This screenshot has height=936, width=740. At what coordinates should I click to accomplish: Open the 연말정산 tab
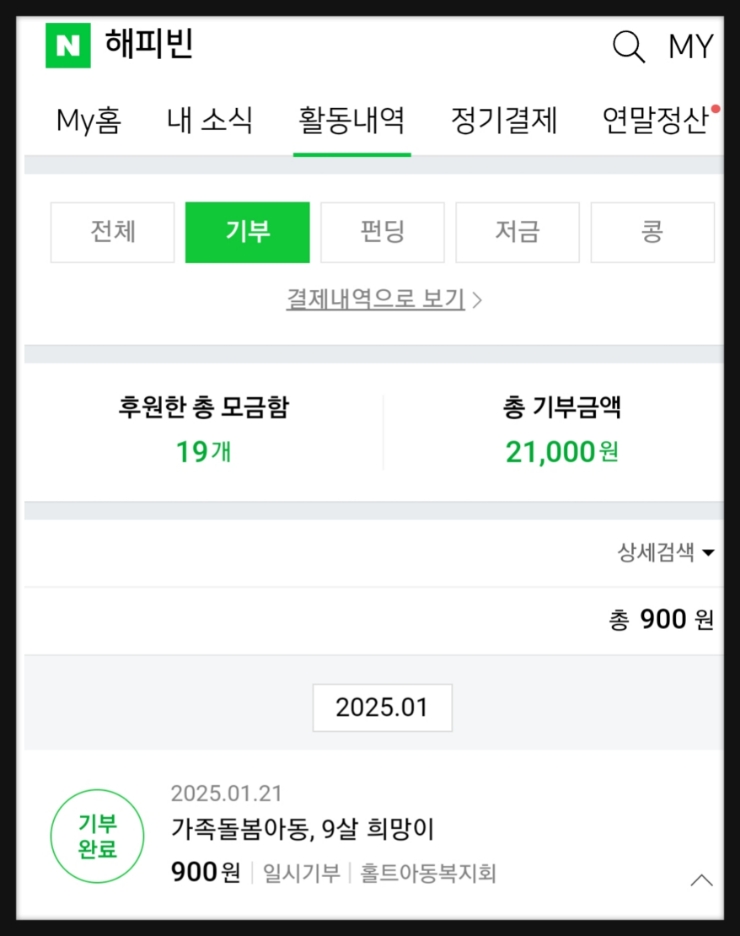[655, 121]
